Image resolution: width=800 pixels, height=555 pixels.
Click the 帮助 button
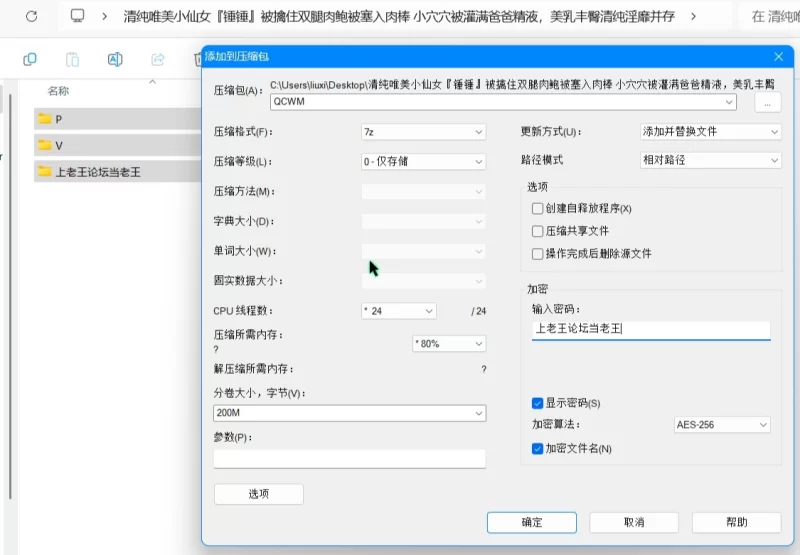[x=737, y=522]
